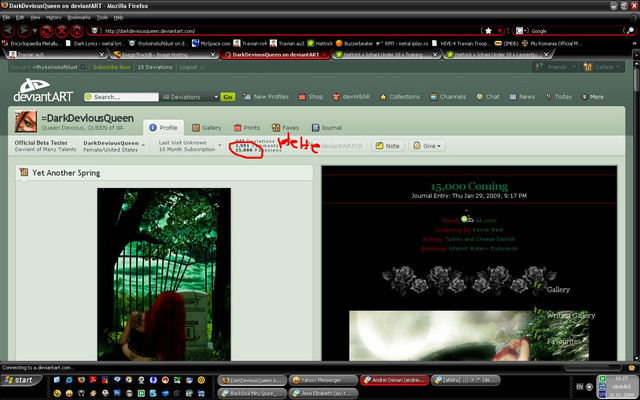This screenshot has height=400, width=640.
Task: Open the Collect dropdown
Action: (602, 67)
